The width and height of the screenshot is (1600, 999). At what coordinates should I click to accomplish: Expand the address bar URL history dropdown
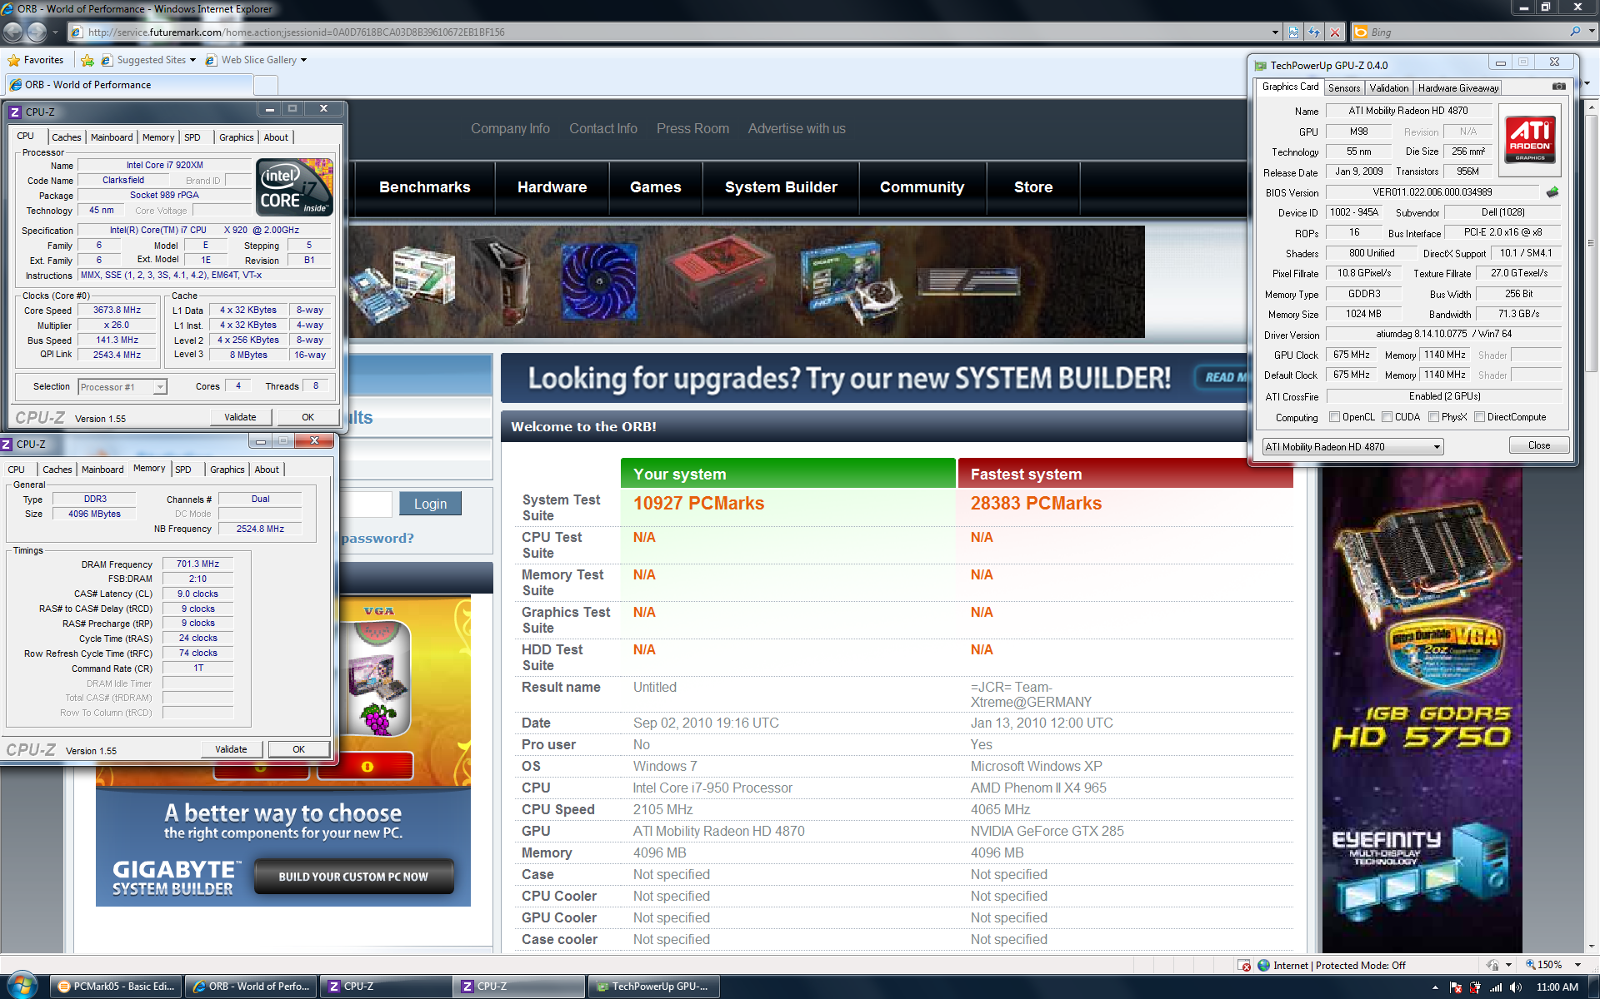coord(1275,32)
